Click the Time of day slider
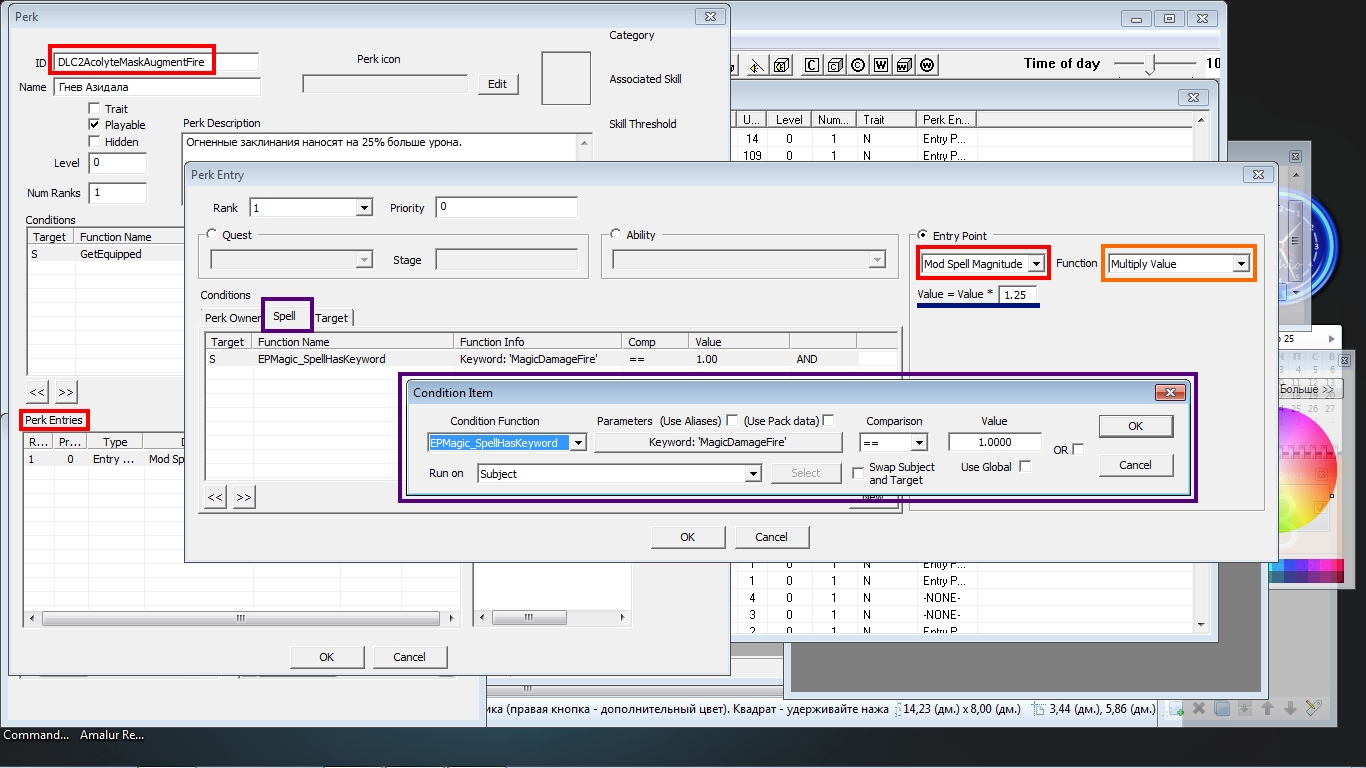Image resolution: width=1366 pixels, height=768 pixels. [x=1151, y=64]
